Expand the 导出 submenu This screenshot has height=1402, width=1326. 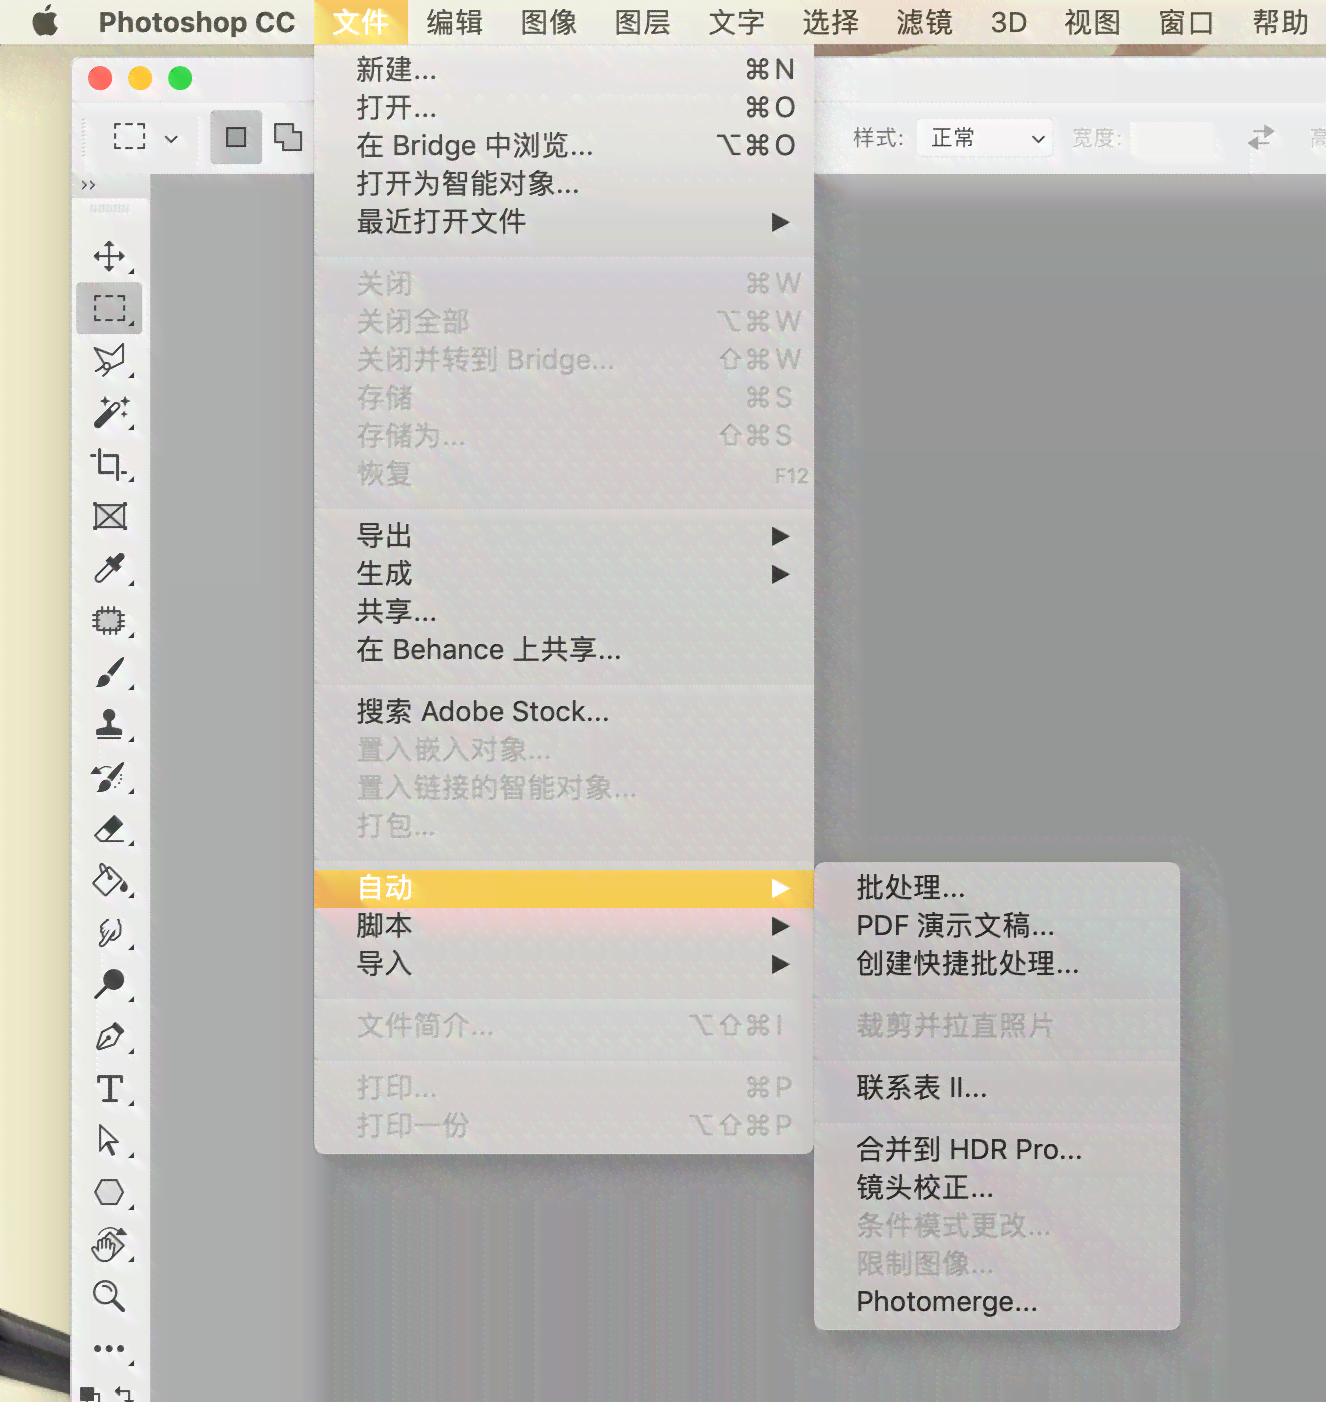point(564,536)
